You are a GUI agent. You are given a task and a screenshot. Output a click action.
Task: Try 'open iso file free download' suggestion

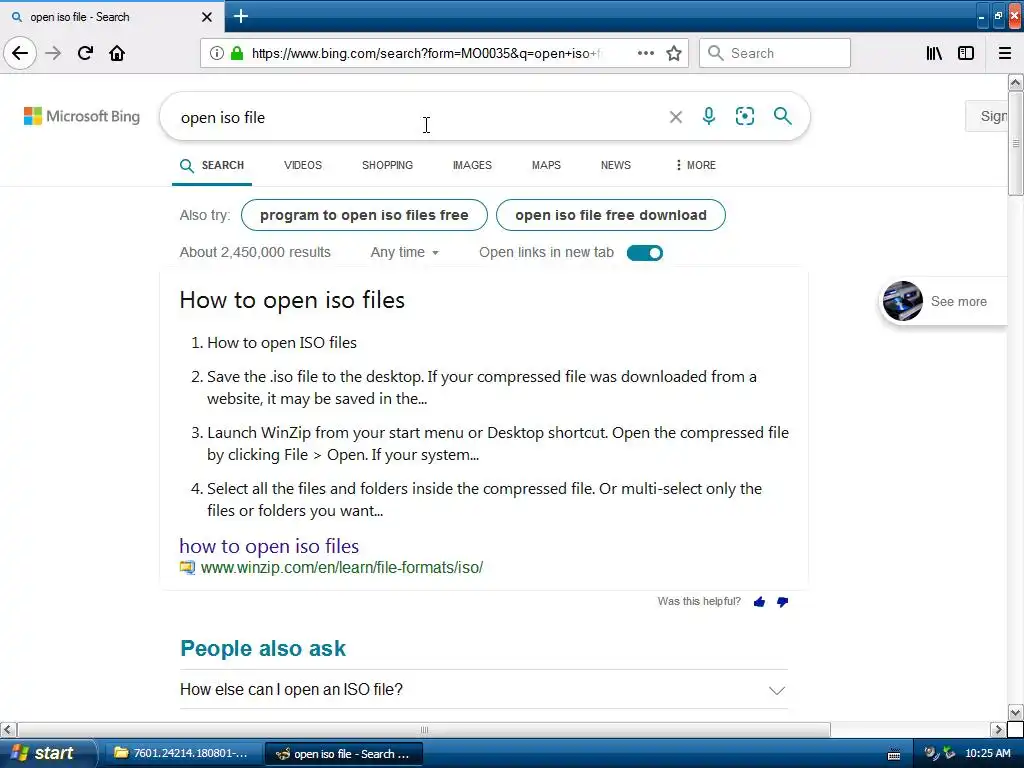(611, 215)
